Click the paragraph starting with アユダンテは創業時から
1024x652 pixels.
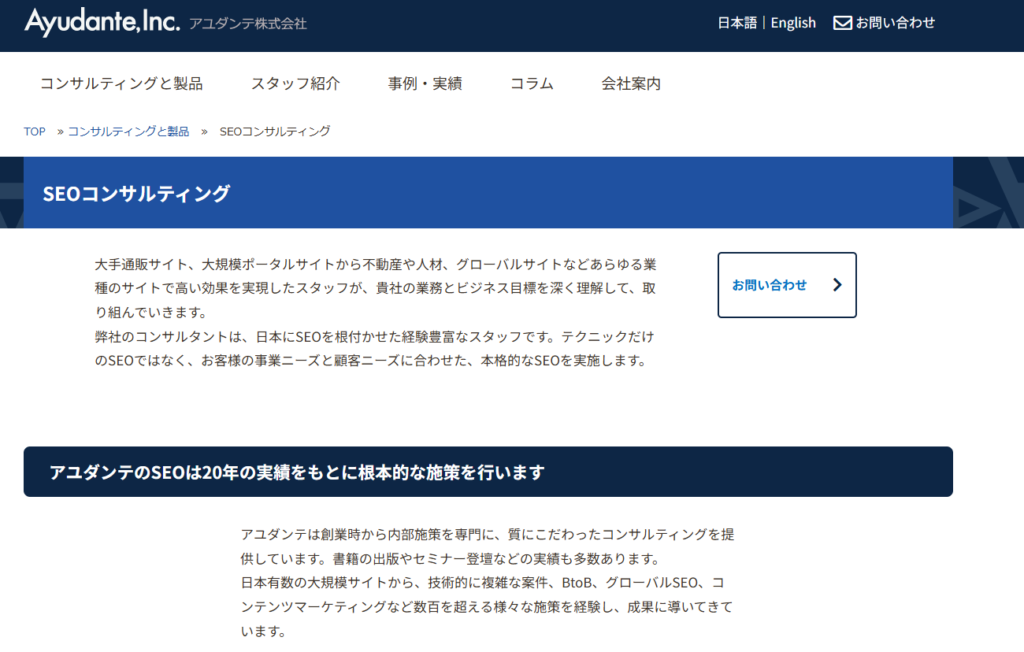tap(488, 582)
